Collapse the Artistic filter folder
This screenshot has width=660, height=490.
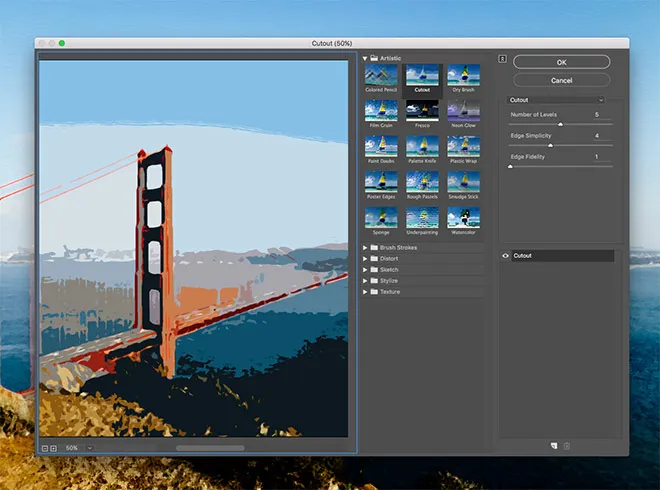click(364, 59)
